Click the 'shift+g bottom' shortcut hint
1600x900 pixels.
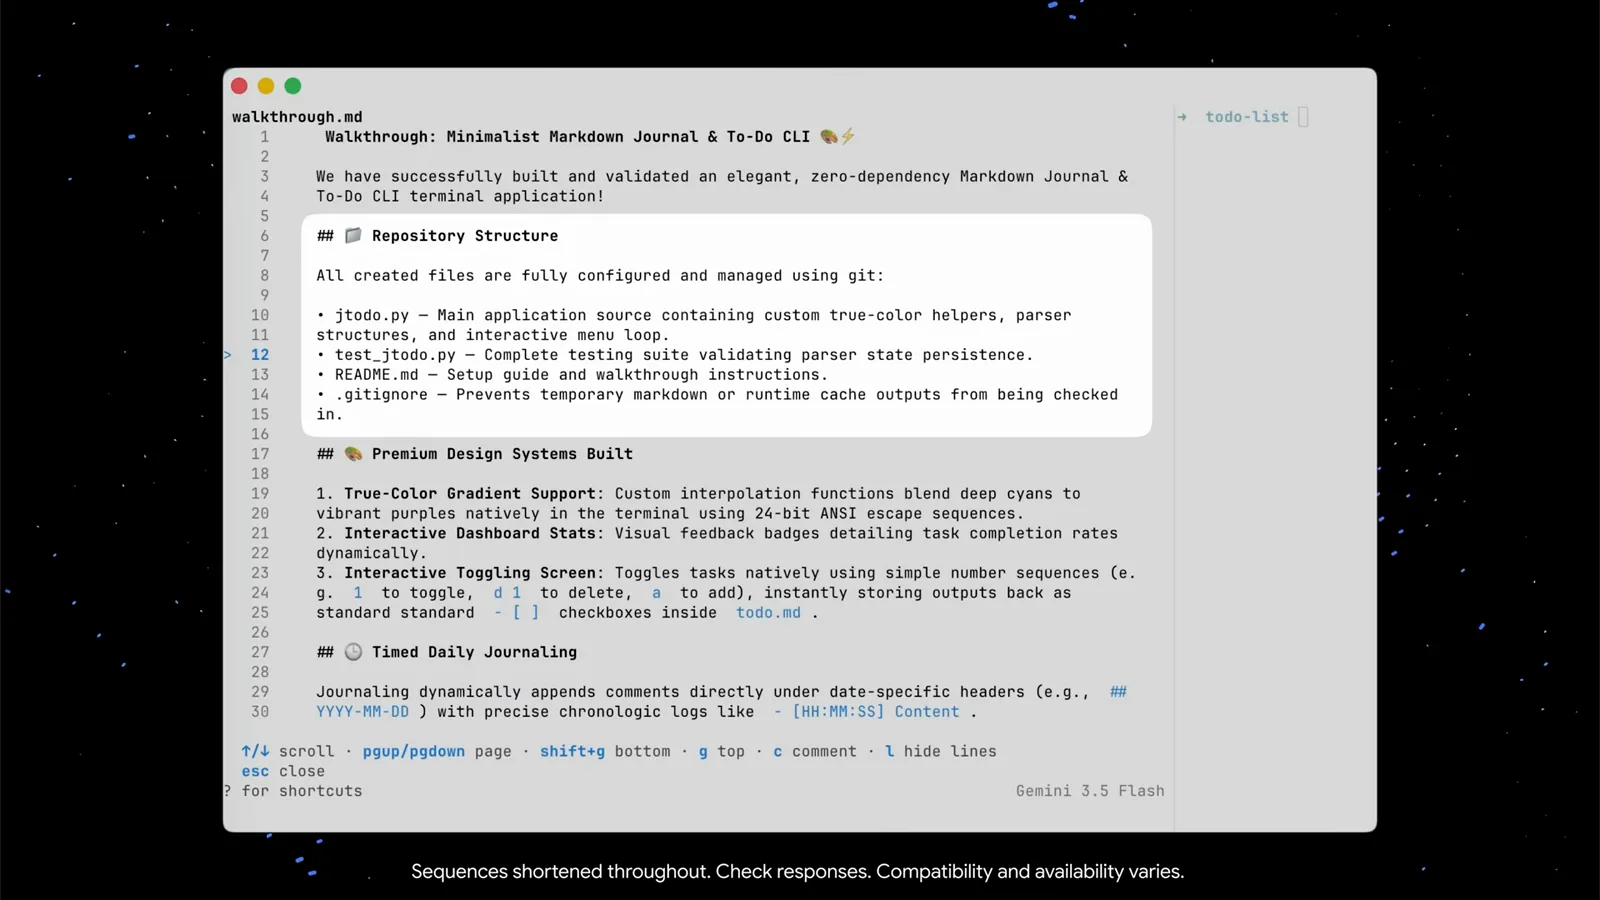coord(605,751)
